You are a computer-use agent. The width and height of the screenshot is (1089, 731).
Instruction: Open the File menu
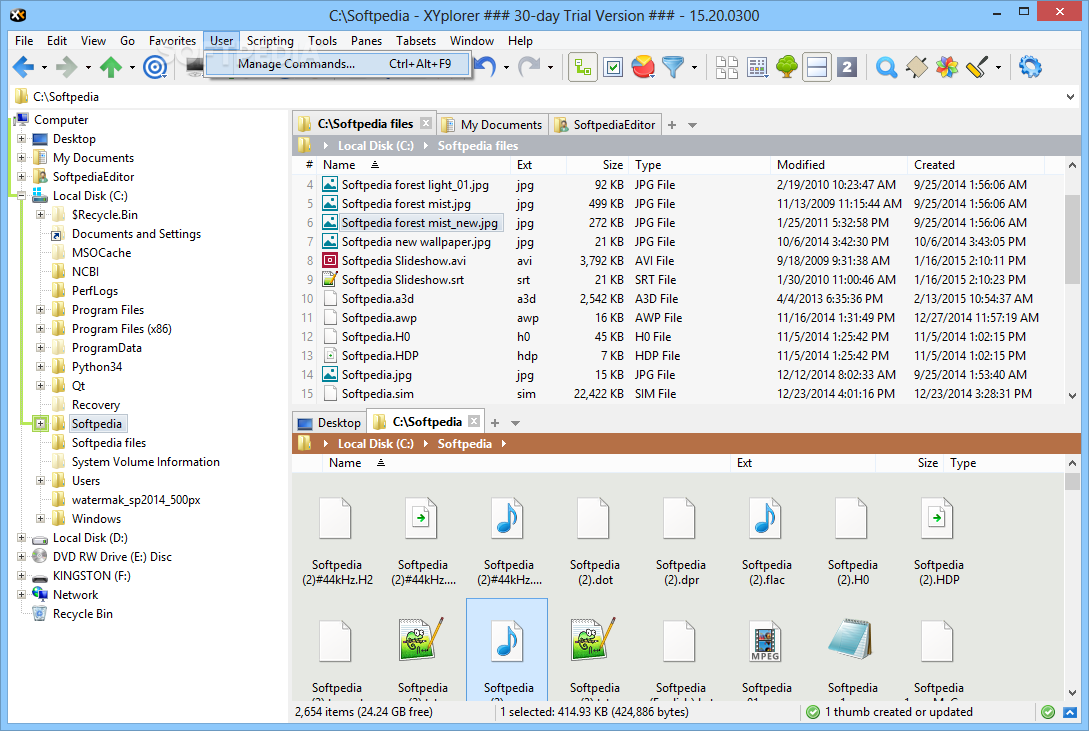[24, 41]
